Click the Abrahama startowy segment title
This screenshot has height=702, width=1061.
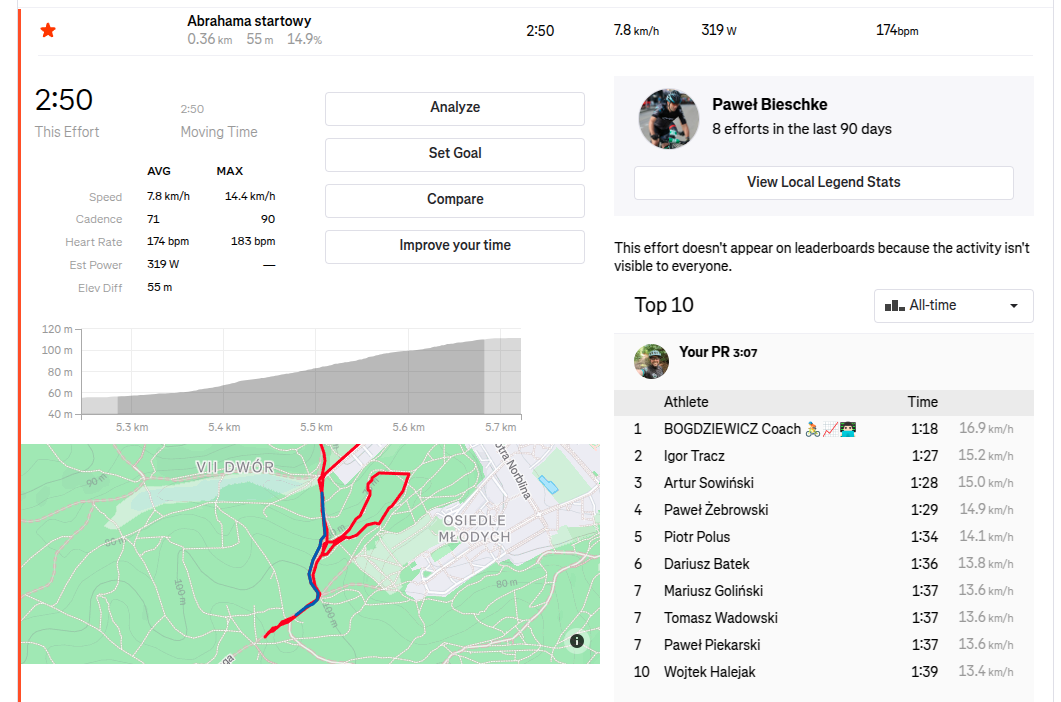point(249,21)
